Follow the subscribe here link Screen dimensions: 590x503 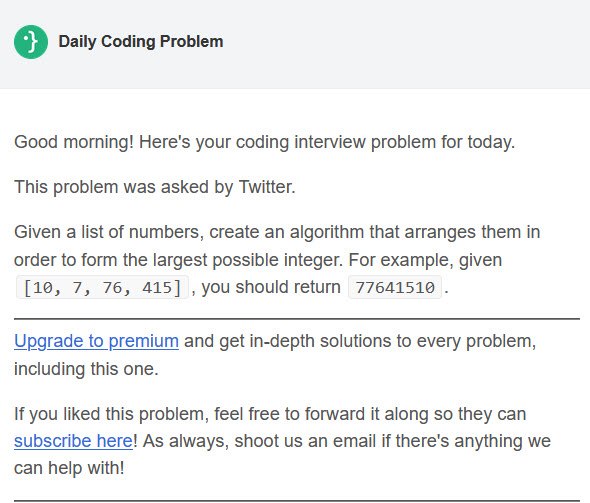(73, 441)
